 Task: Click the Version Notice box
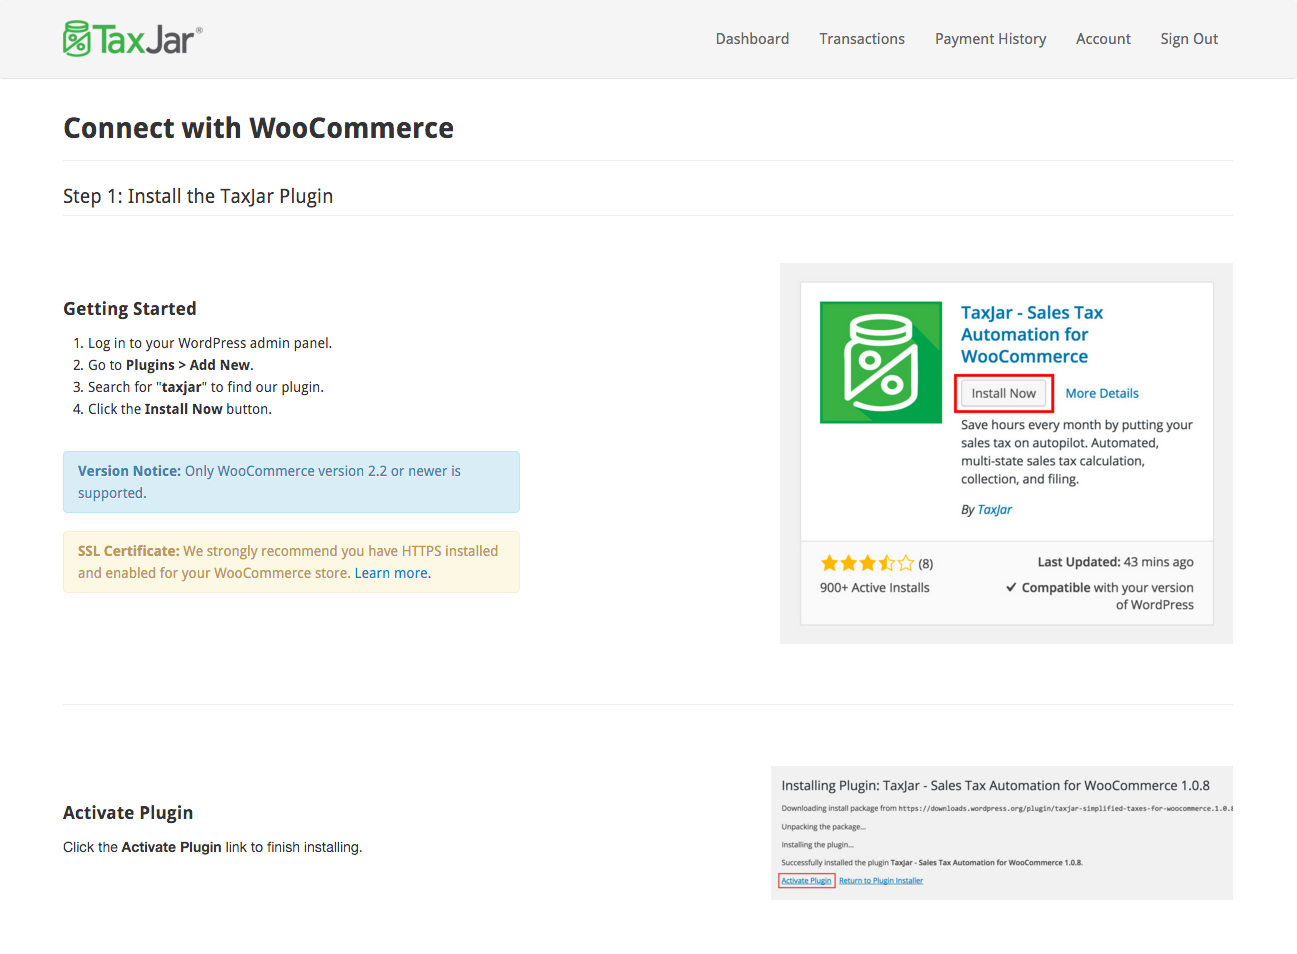point(291,482)
